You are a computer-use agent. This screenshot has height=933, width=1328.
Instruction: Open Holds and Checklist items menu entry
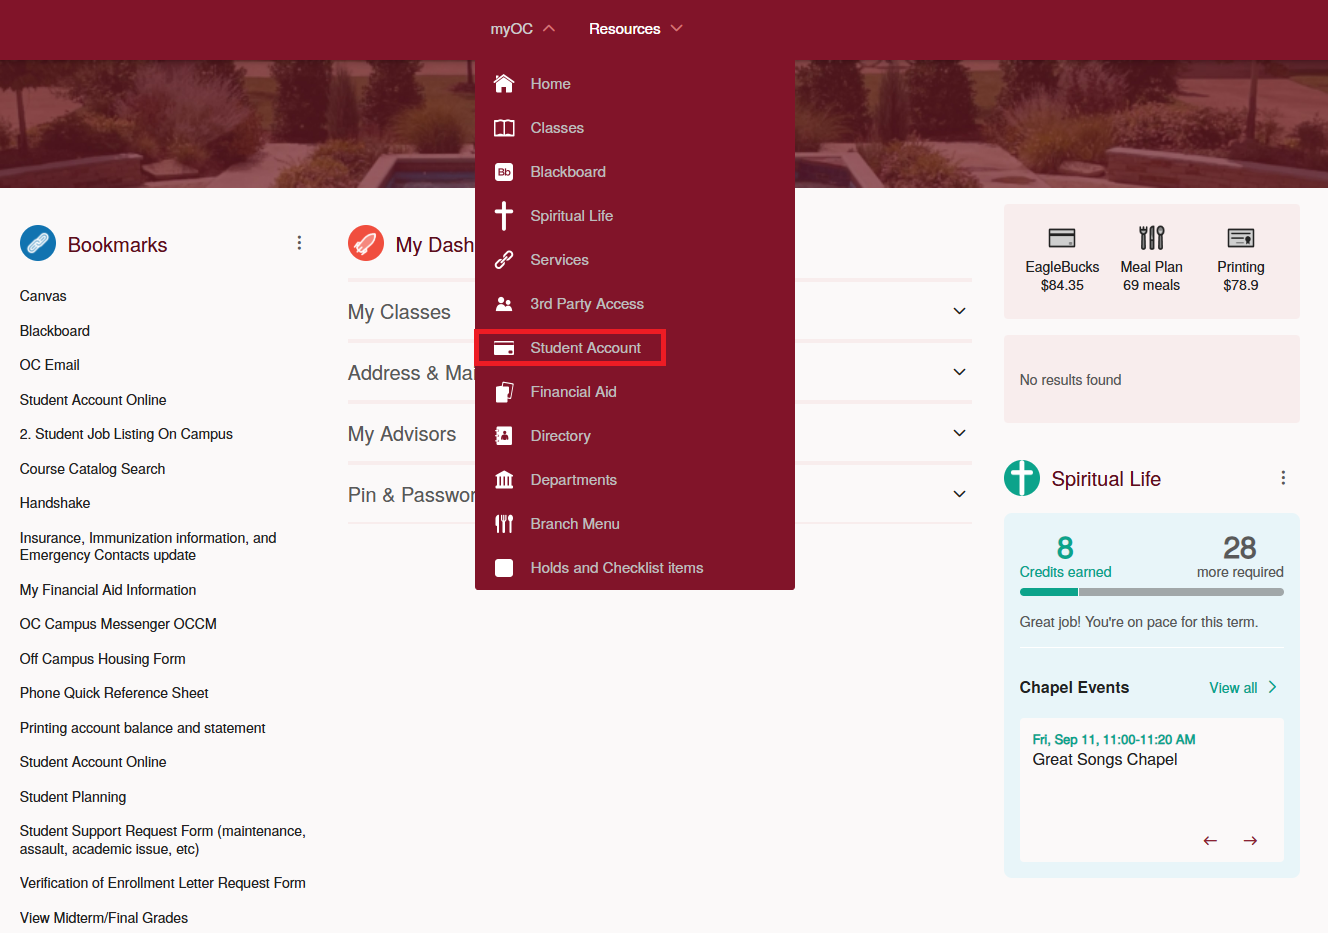pos(635,568)
